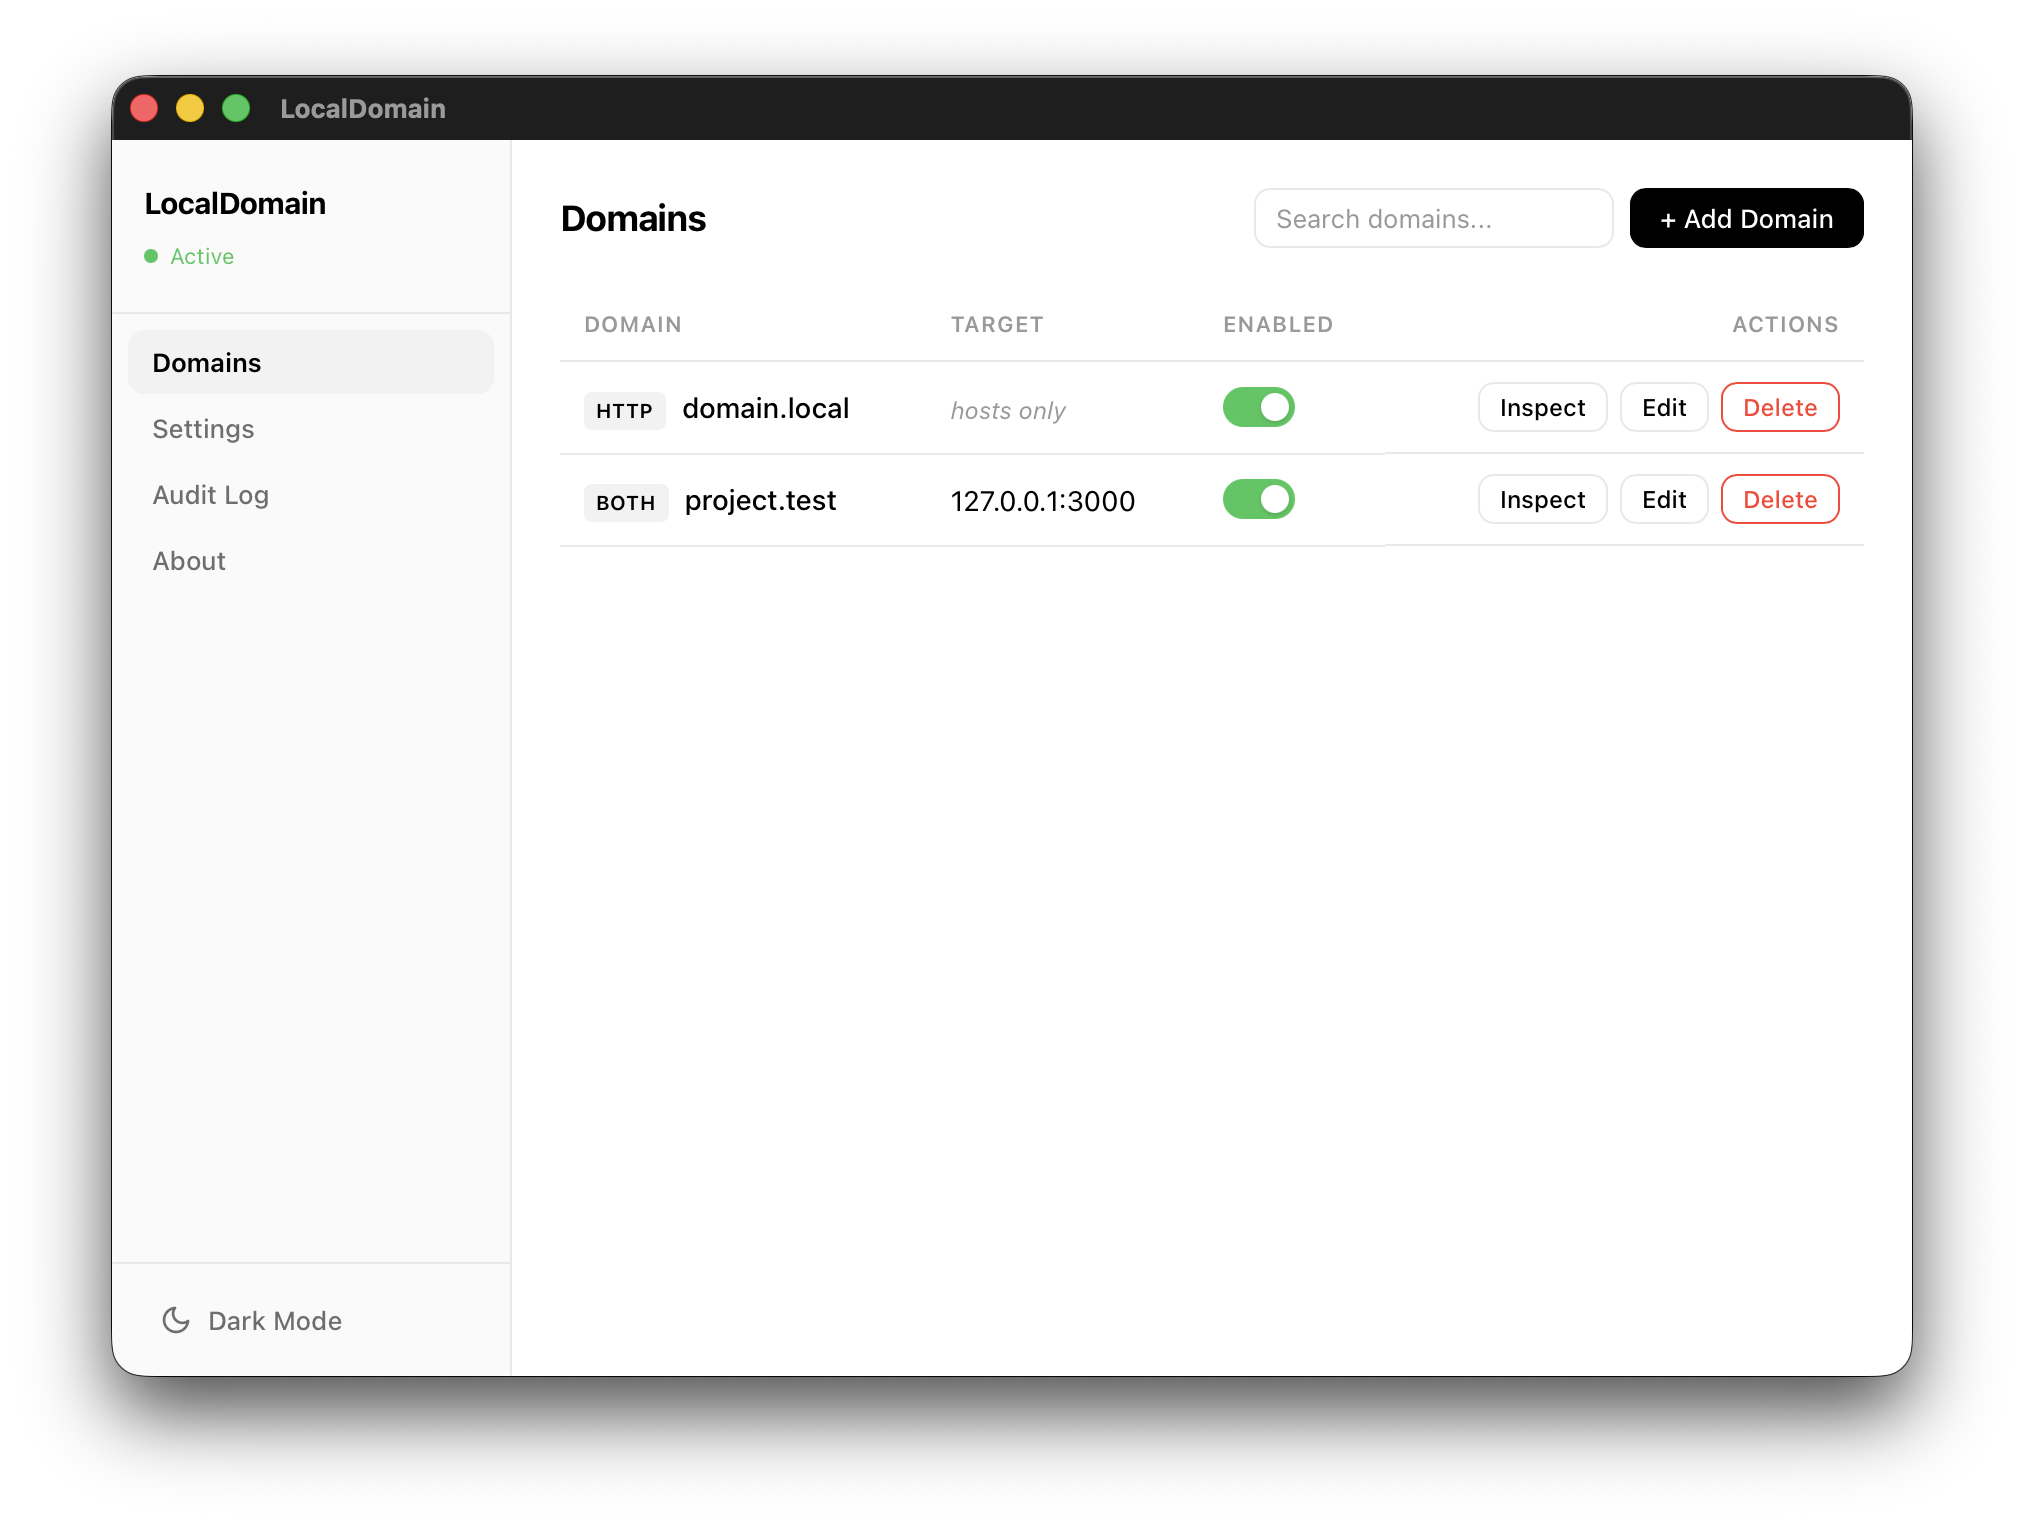Select the 127.0.0.1:3000 target text
2024x1524 pixels.
pyautogui.click(x=1042, y=501)
